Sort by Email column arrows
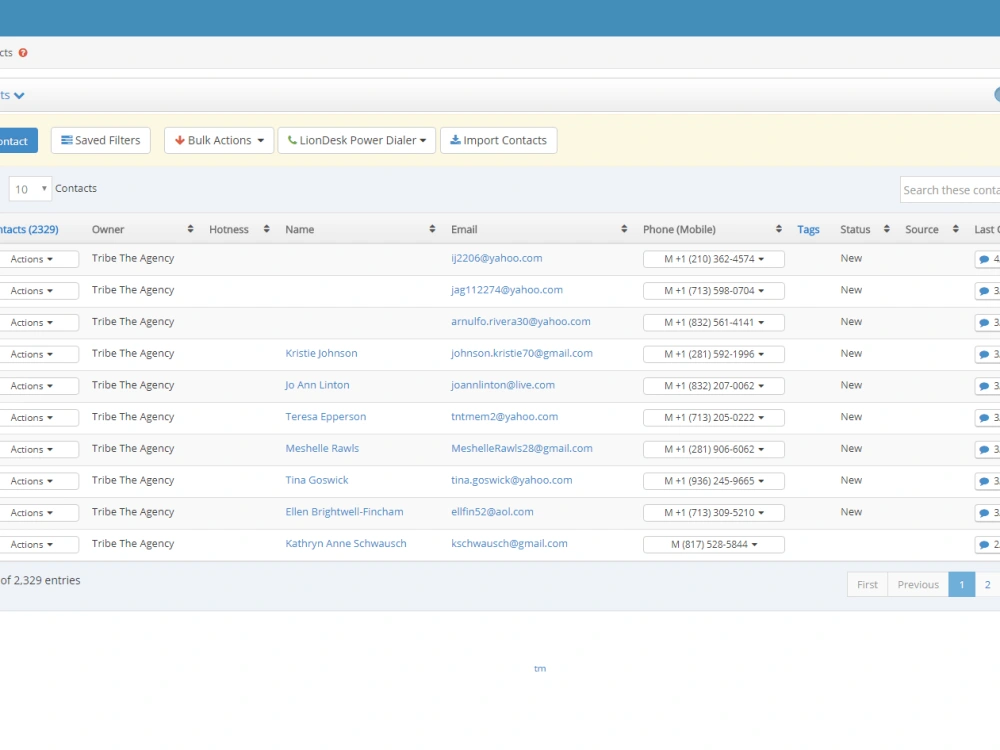The height and width of the screenshot is (750, 1000). click(x=624, y=229)
